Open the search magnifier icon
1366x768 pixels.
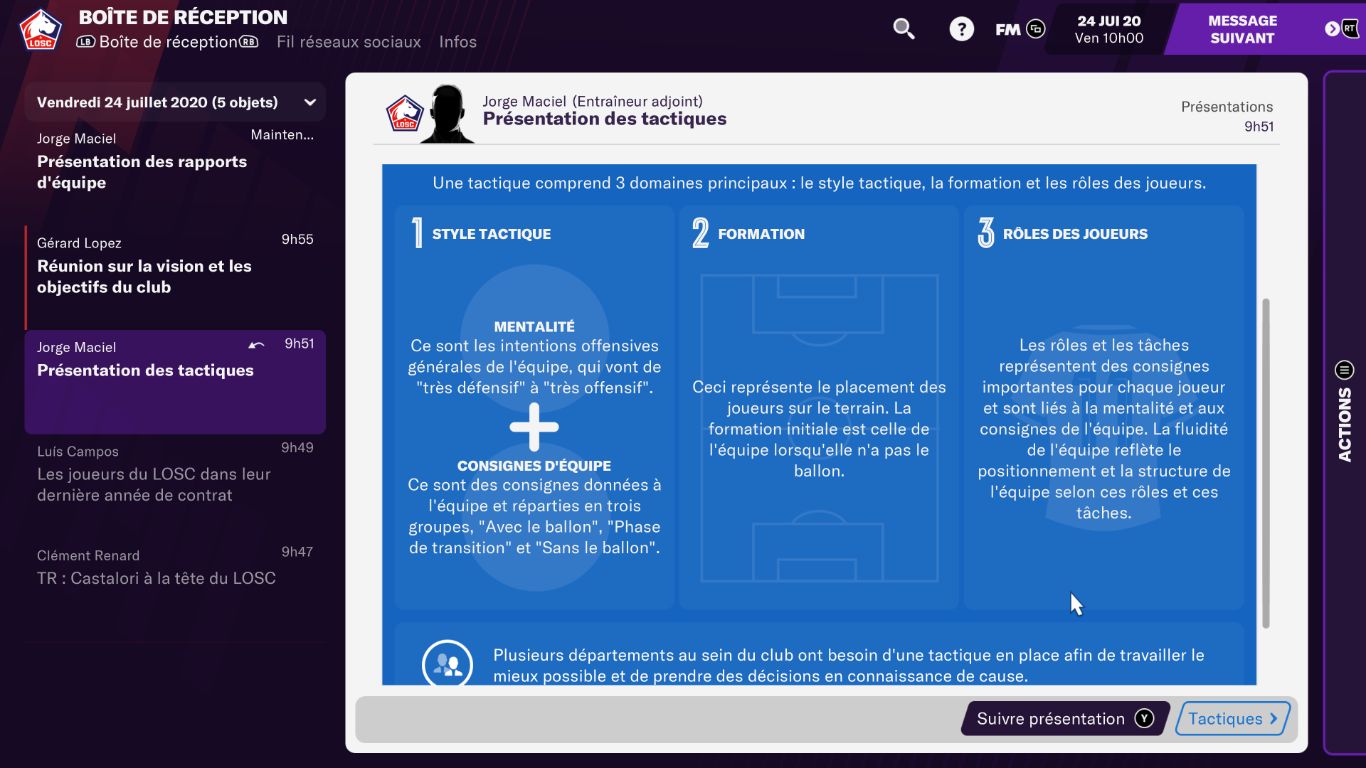point(904,29)
